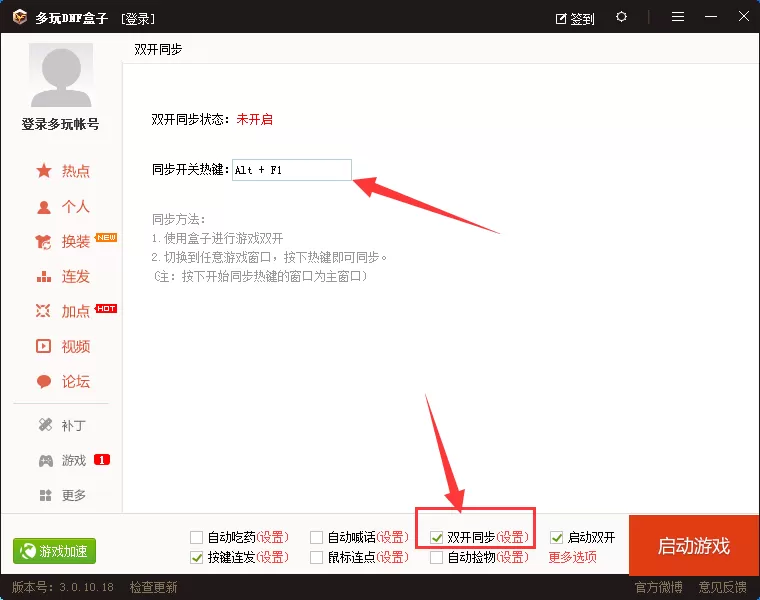
Task: Click 检查更新 in the status bar
Action: pos(154,587)
